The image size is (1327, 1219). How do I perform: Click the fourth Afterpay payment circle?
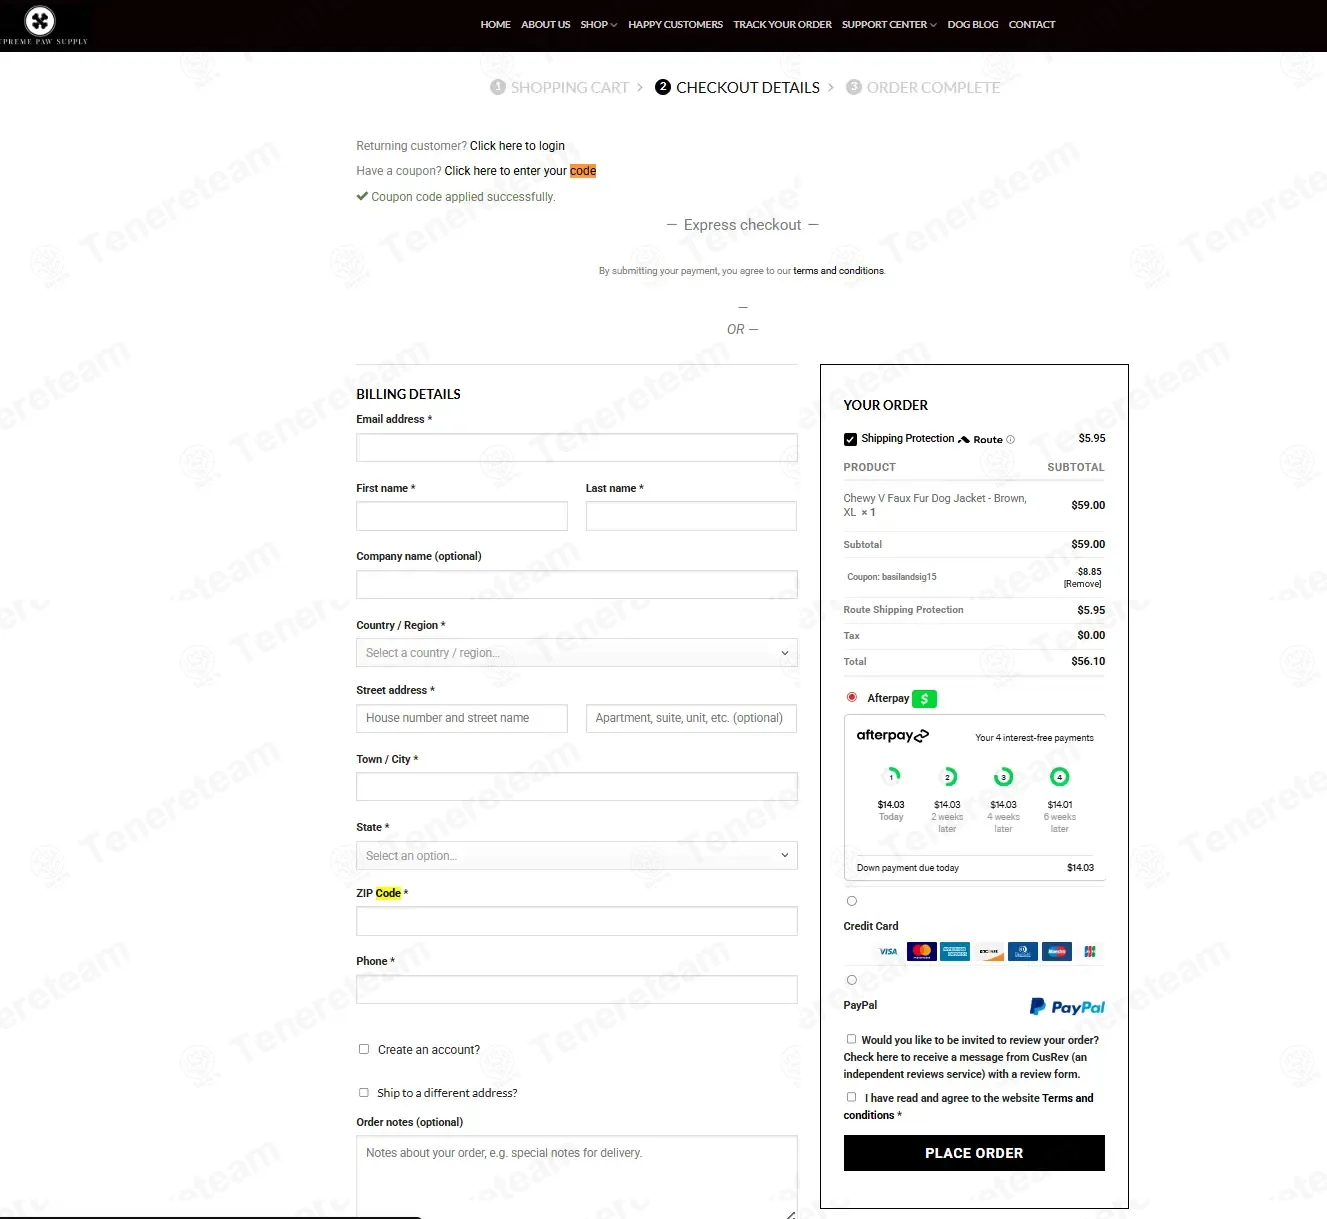(x=1060, y=777)
